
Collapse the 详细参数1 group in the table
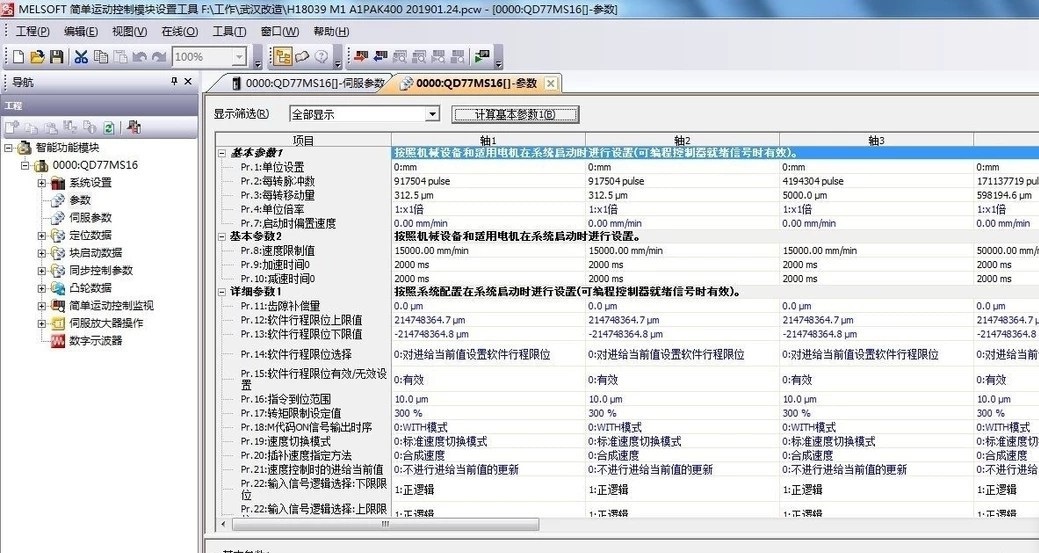[x=222, y=291]
